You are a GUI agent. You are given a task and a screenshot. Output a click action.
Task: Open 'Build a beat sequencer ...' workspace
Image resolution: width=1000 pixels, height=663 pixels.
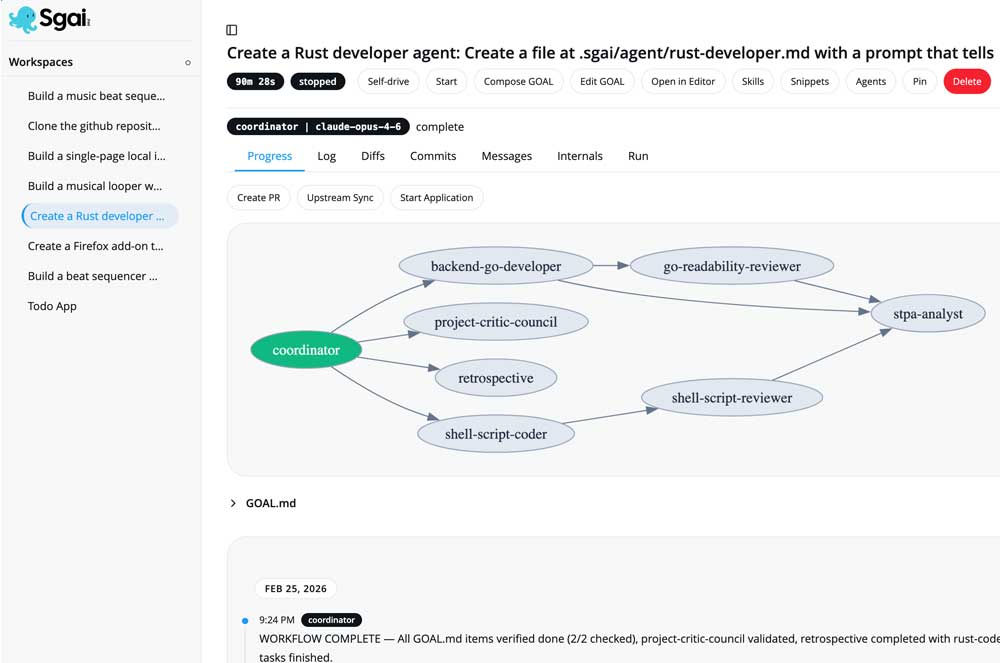pyautogui.click(x=92, y=276)
